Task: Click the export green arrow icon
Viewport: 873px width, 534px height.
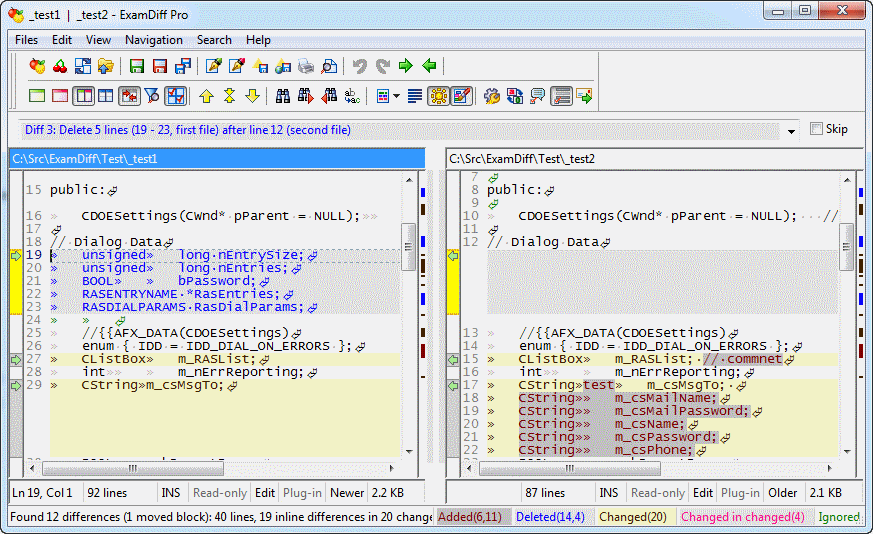Action: (584, 96)
